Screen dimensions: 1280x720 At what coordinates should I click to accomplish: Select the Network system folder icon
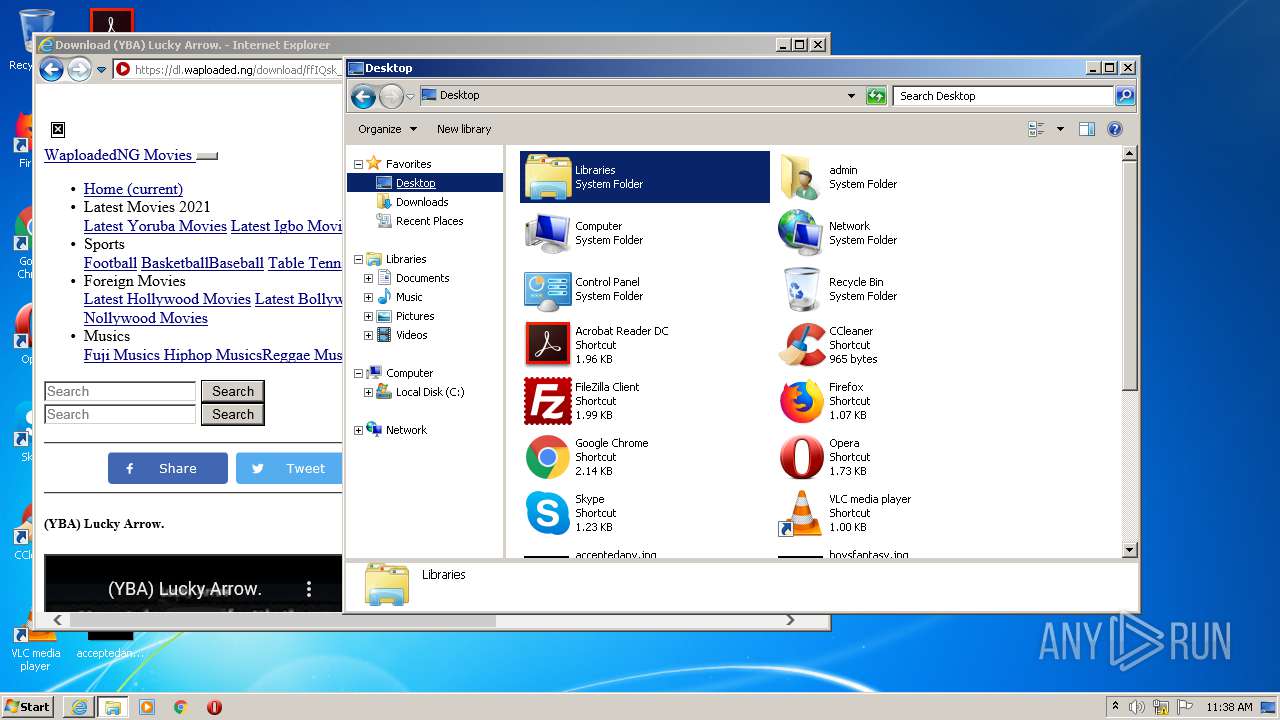[801, 233]
